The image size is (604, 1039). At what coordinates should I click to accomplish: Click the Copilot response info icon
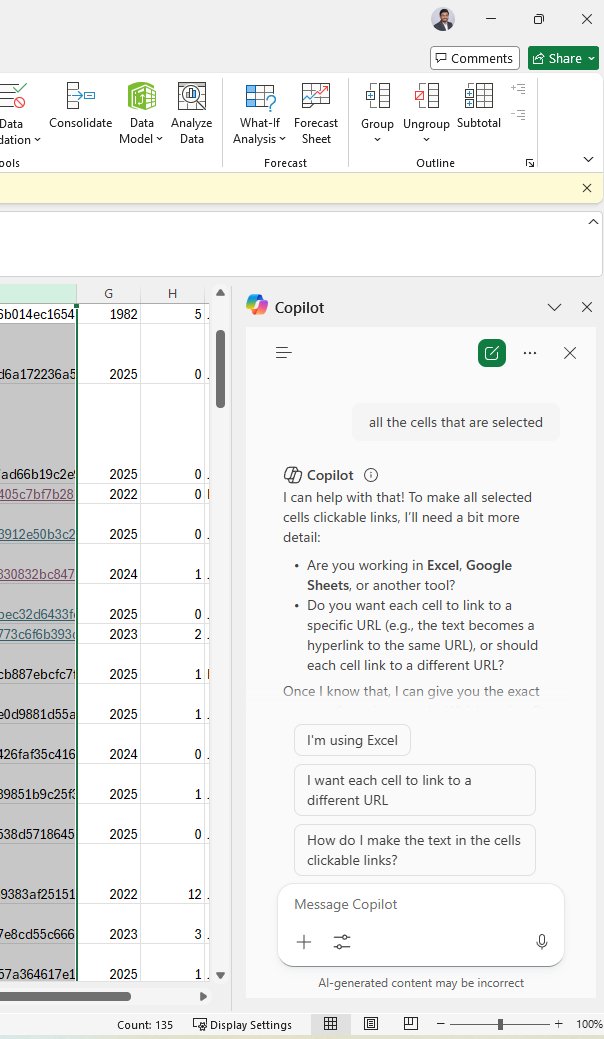(371, 475)
